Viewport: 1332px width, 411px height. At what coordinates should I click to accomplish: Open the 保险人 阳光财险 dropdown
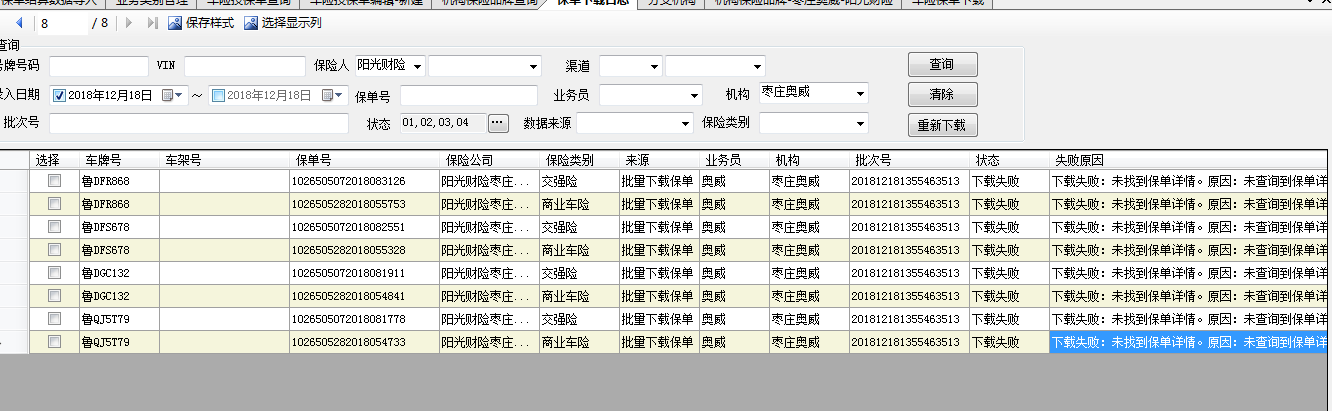click(416, 66)
